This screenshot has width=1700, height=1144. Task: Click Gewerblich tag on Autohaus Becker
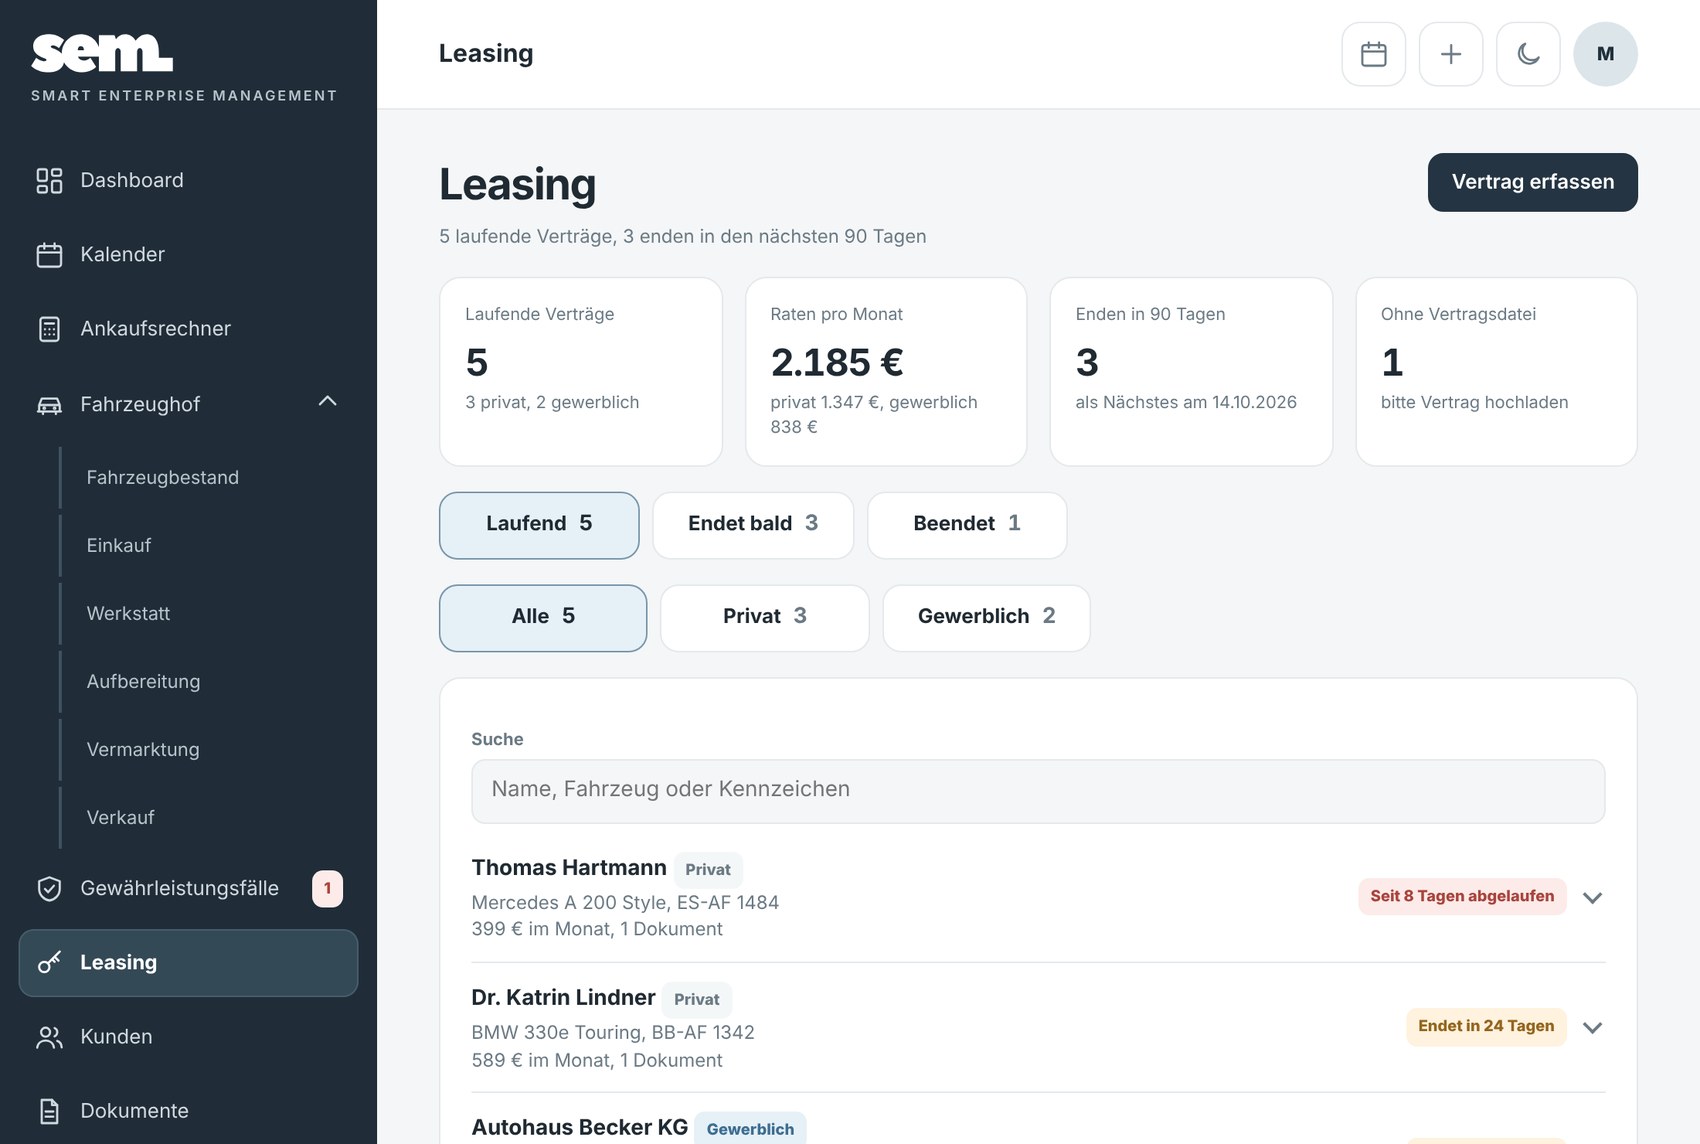coord(750,1129)
